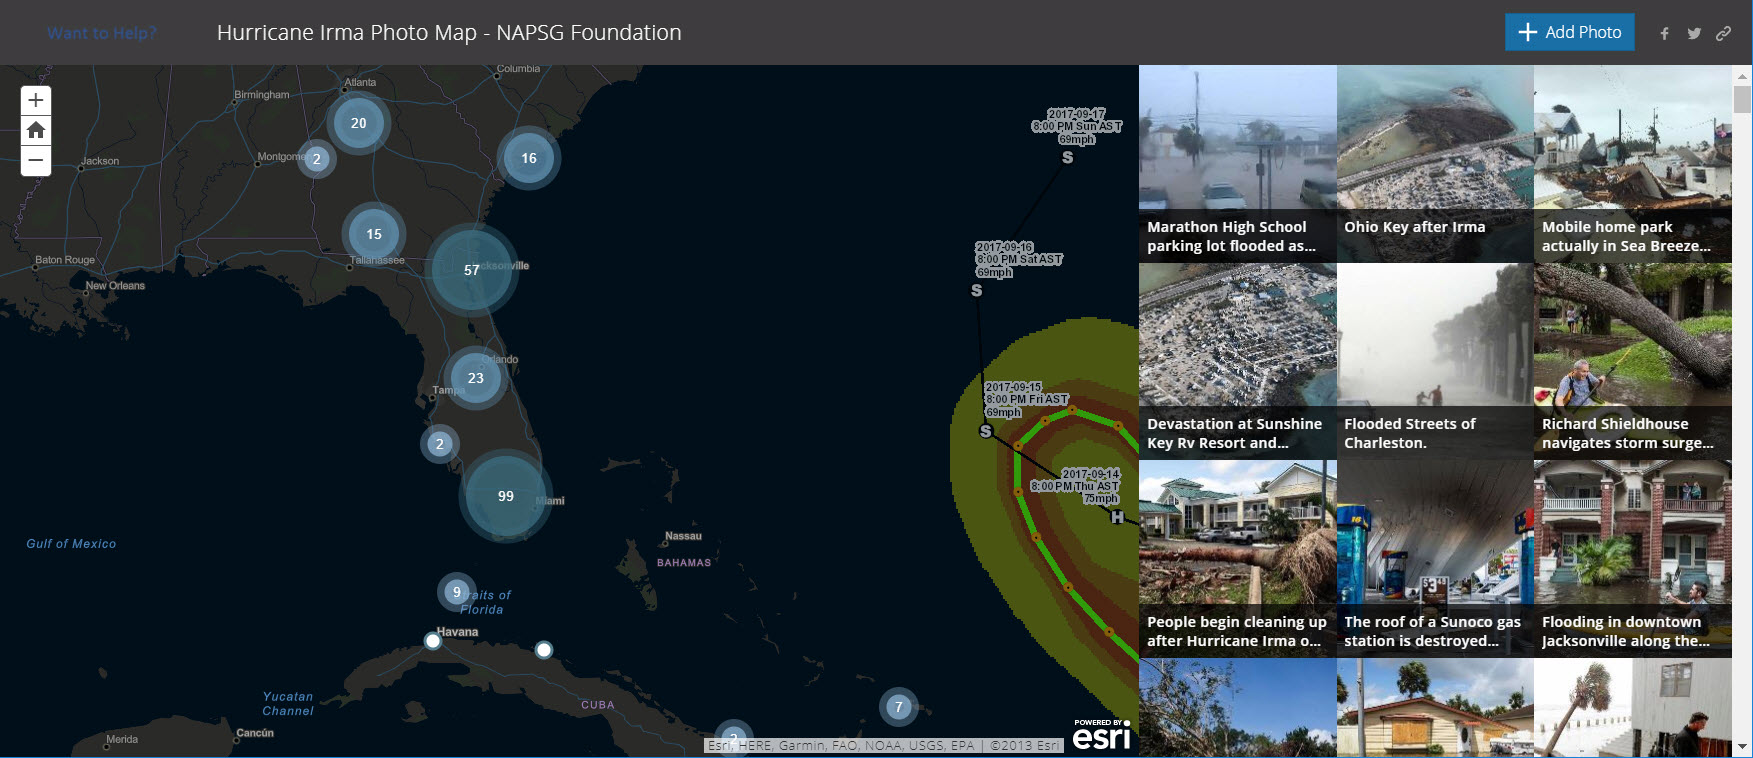Open the 20-photo cluster near Atlanta
This screenshot has width=1753, height=758.
(358, 123)
